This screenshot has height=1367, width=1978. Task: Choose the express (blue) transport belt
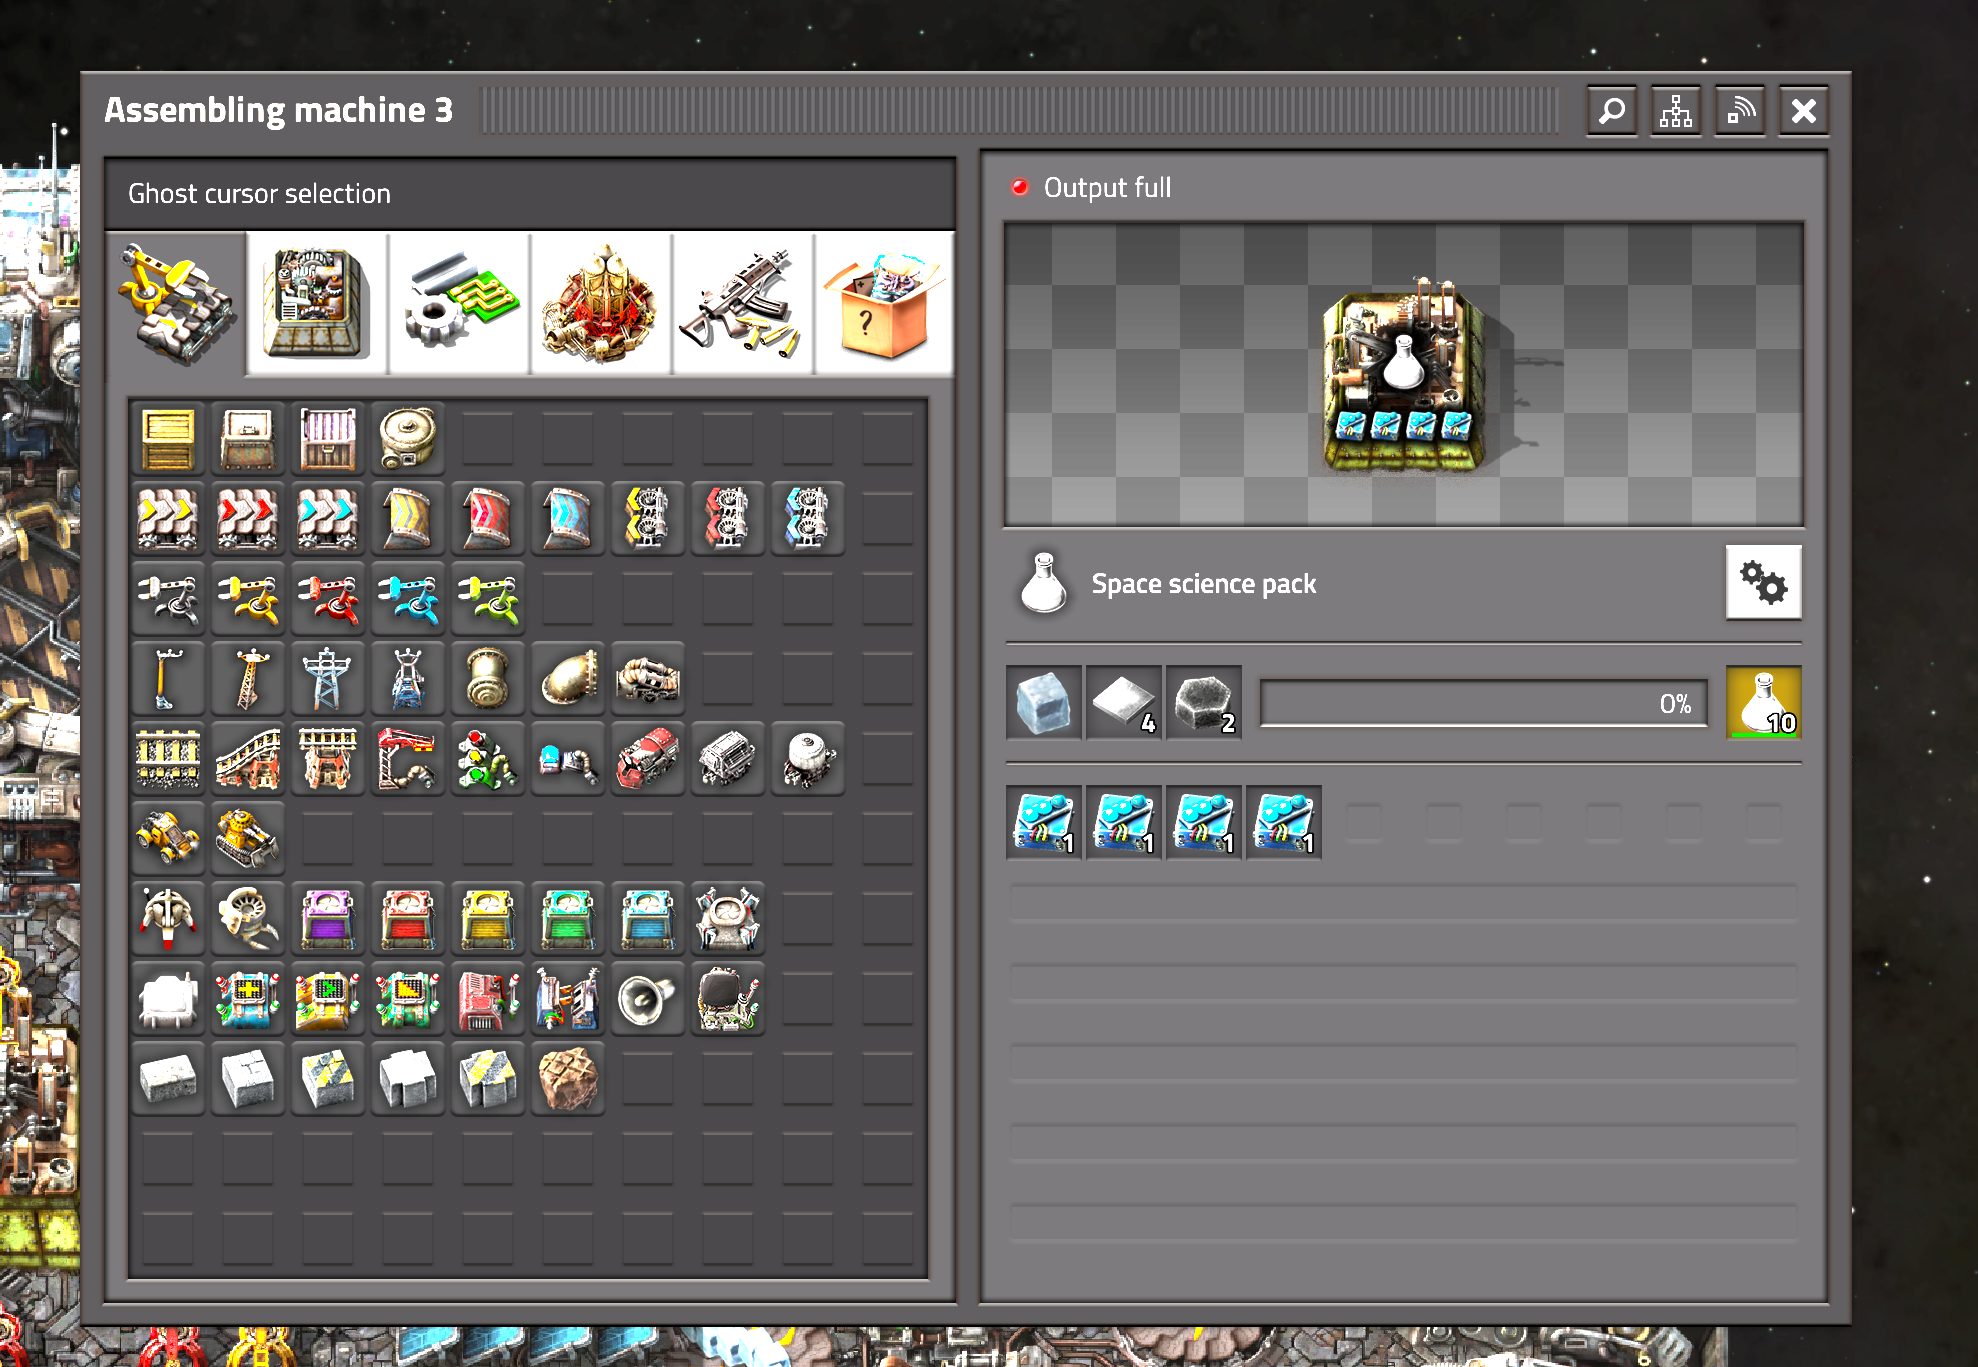point(328,518)
